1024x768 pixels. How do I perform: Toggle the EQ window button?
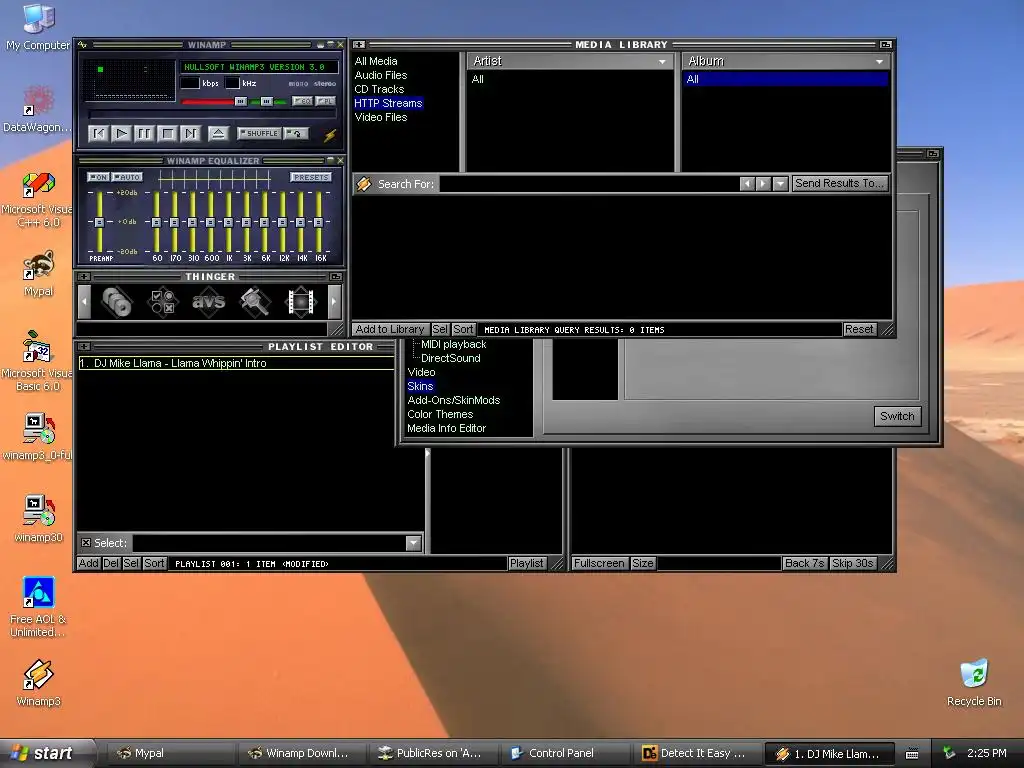[302, 101]
